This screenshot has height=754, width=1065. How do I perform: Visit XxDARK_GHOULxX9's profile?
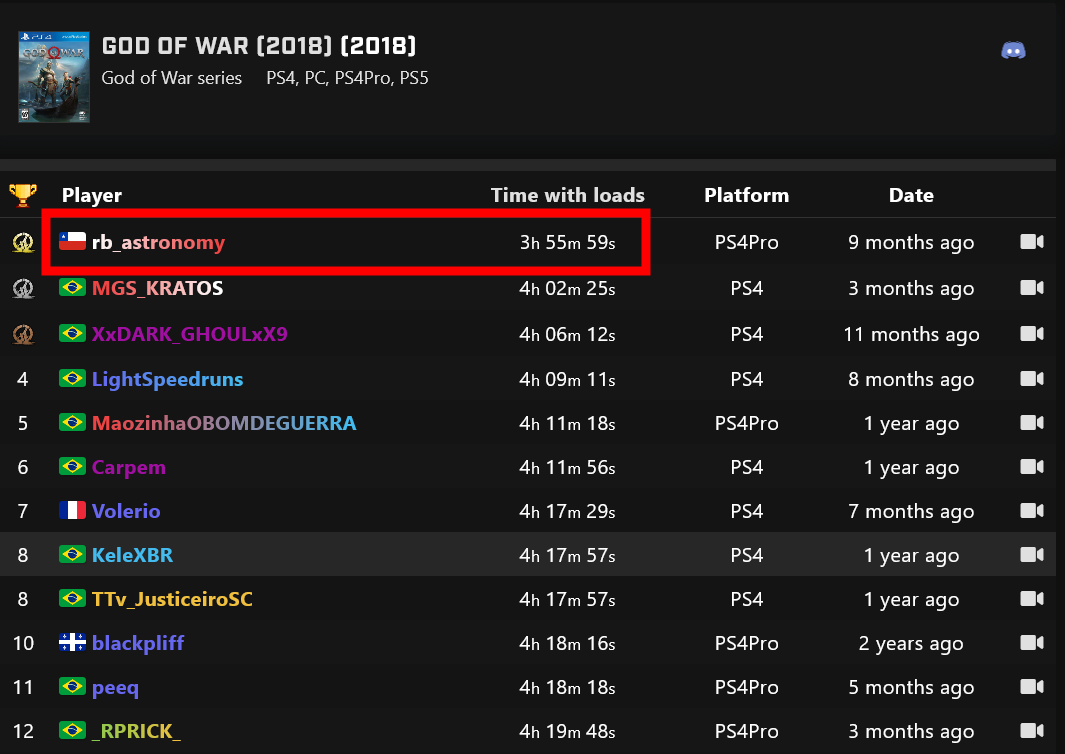coord(189,334)
